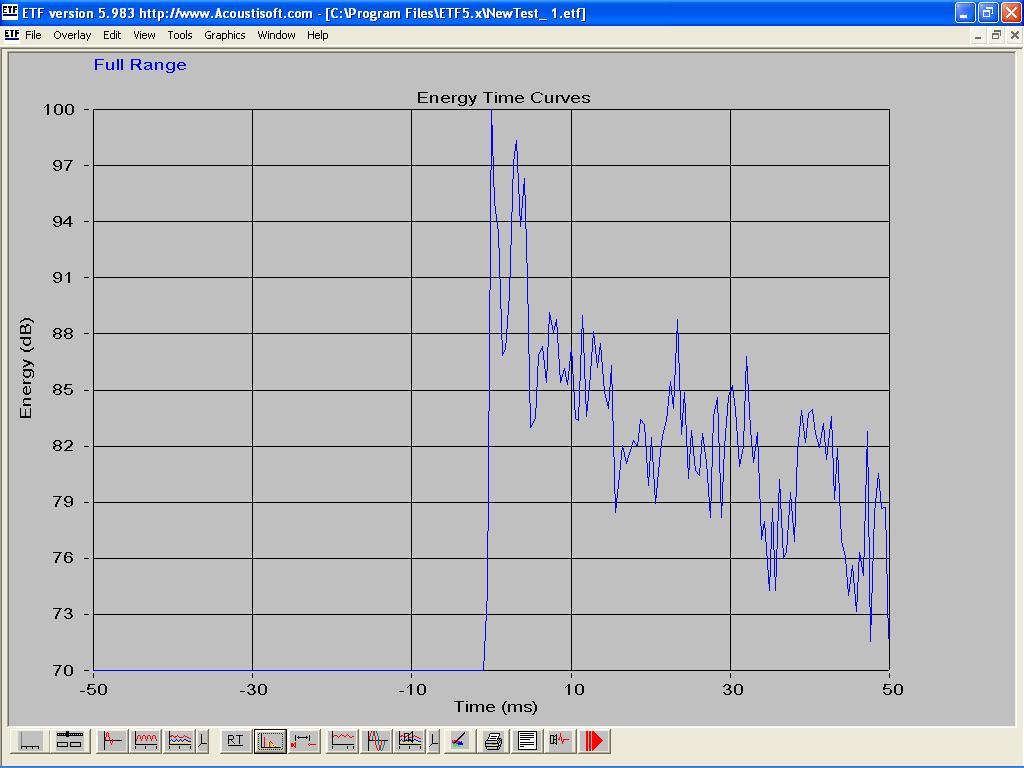Open the Overlay menu
Viewport: 1024px width, 768px height.
tap(72, 35)
